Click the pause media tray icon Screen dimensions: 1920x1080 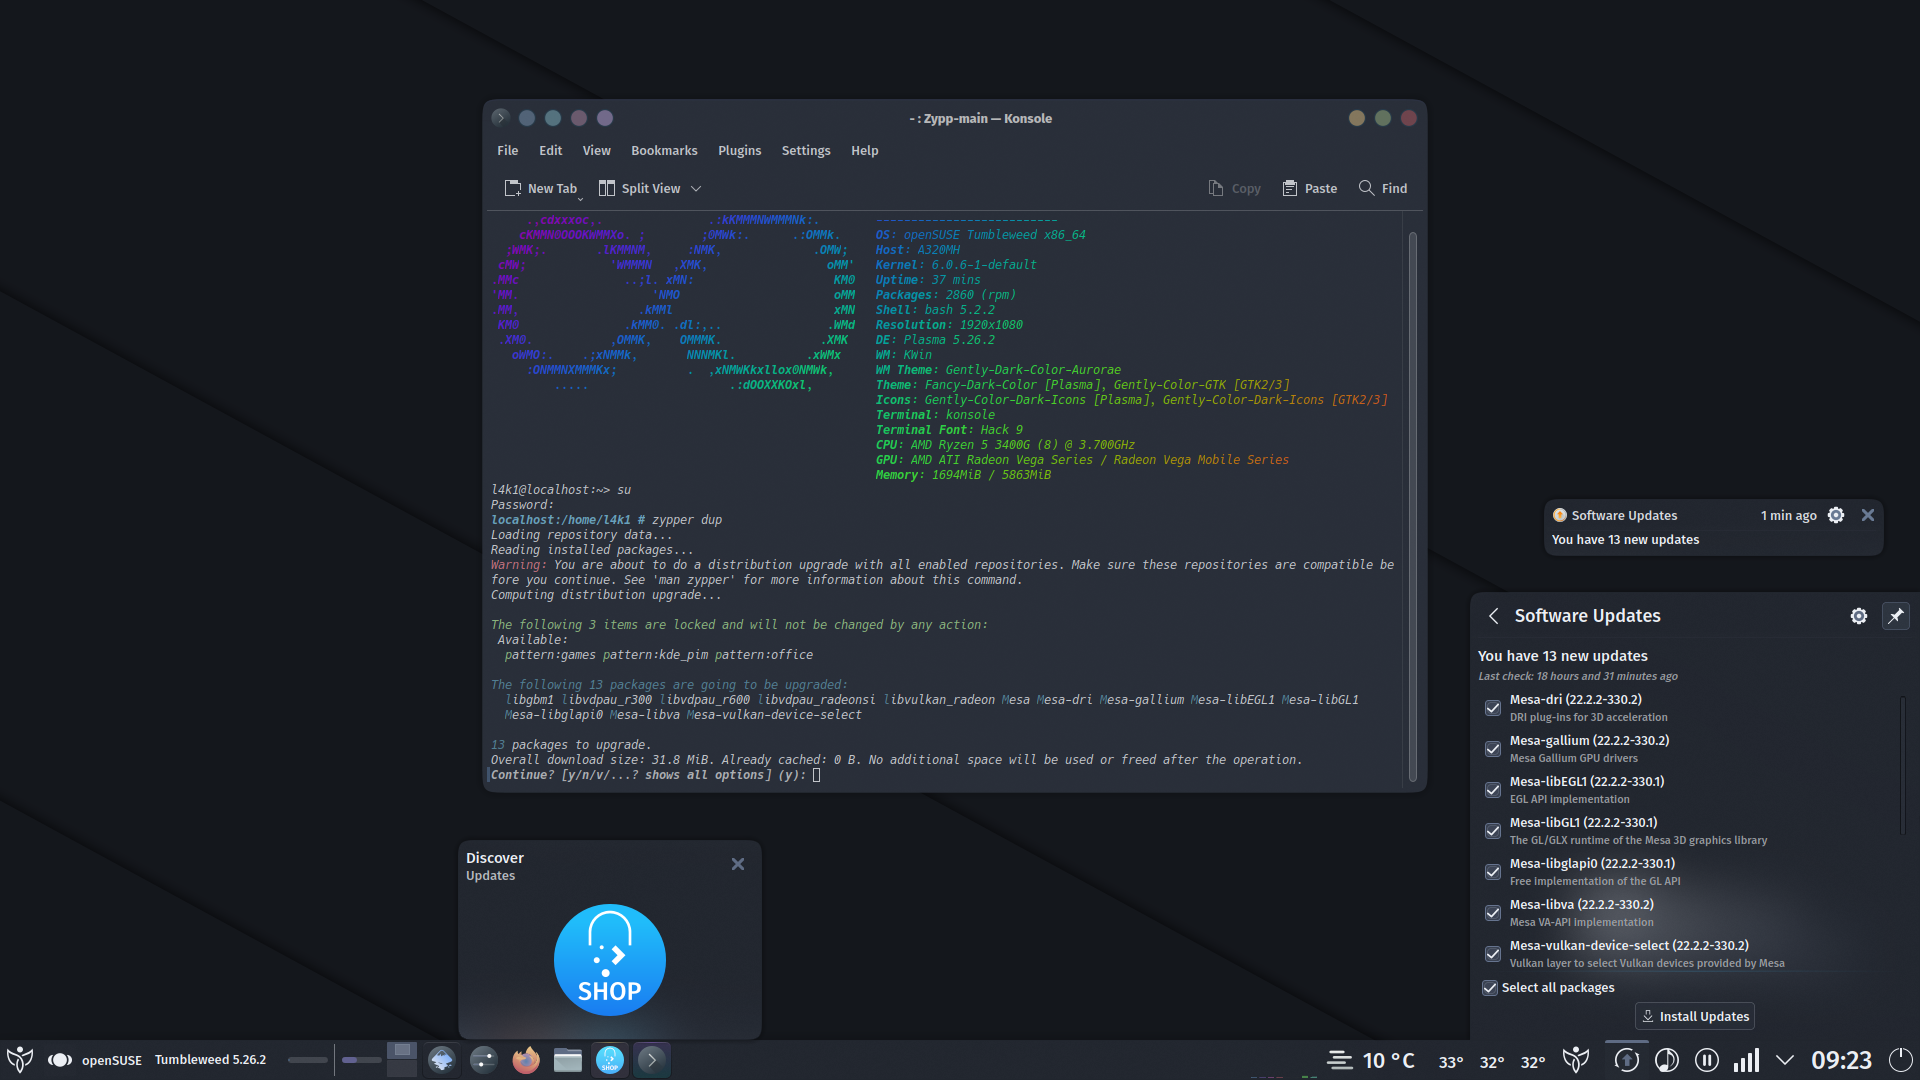pyautogui.click(x=1707, y=1060)
